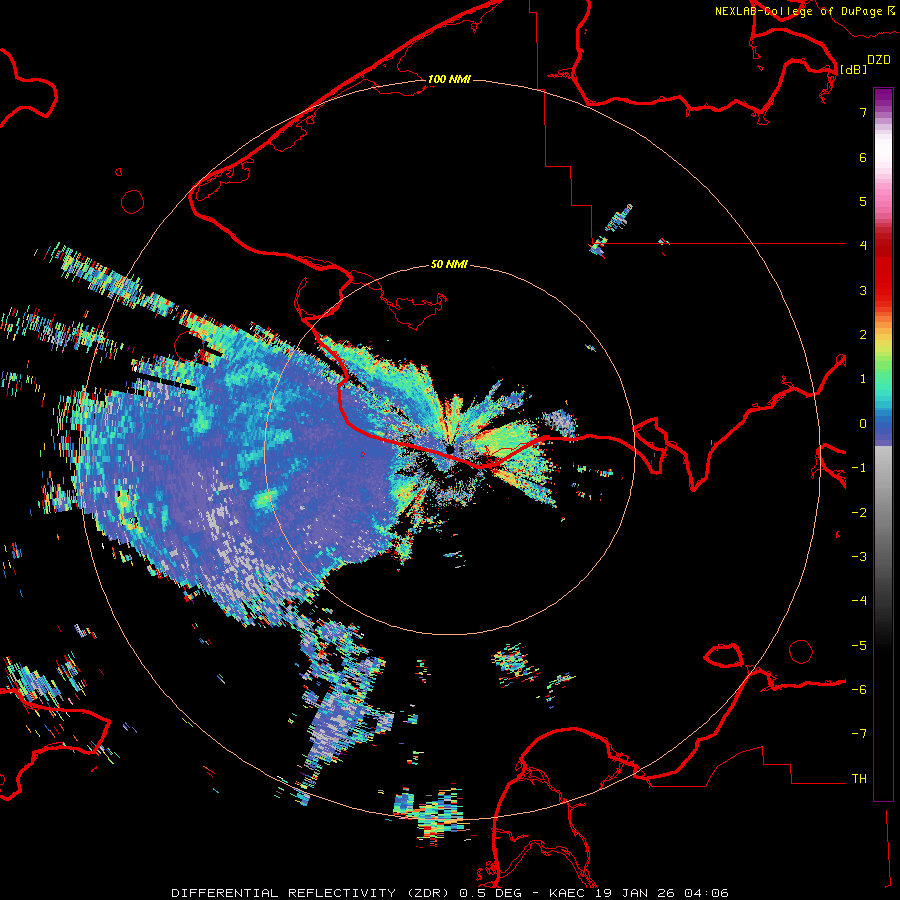Click the TH threshold label on scale

(859, 779)
